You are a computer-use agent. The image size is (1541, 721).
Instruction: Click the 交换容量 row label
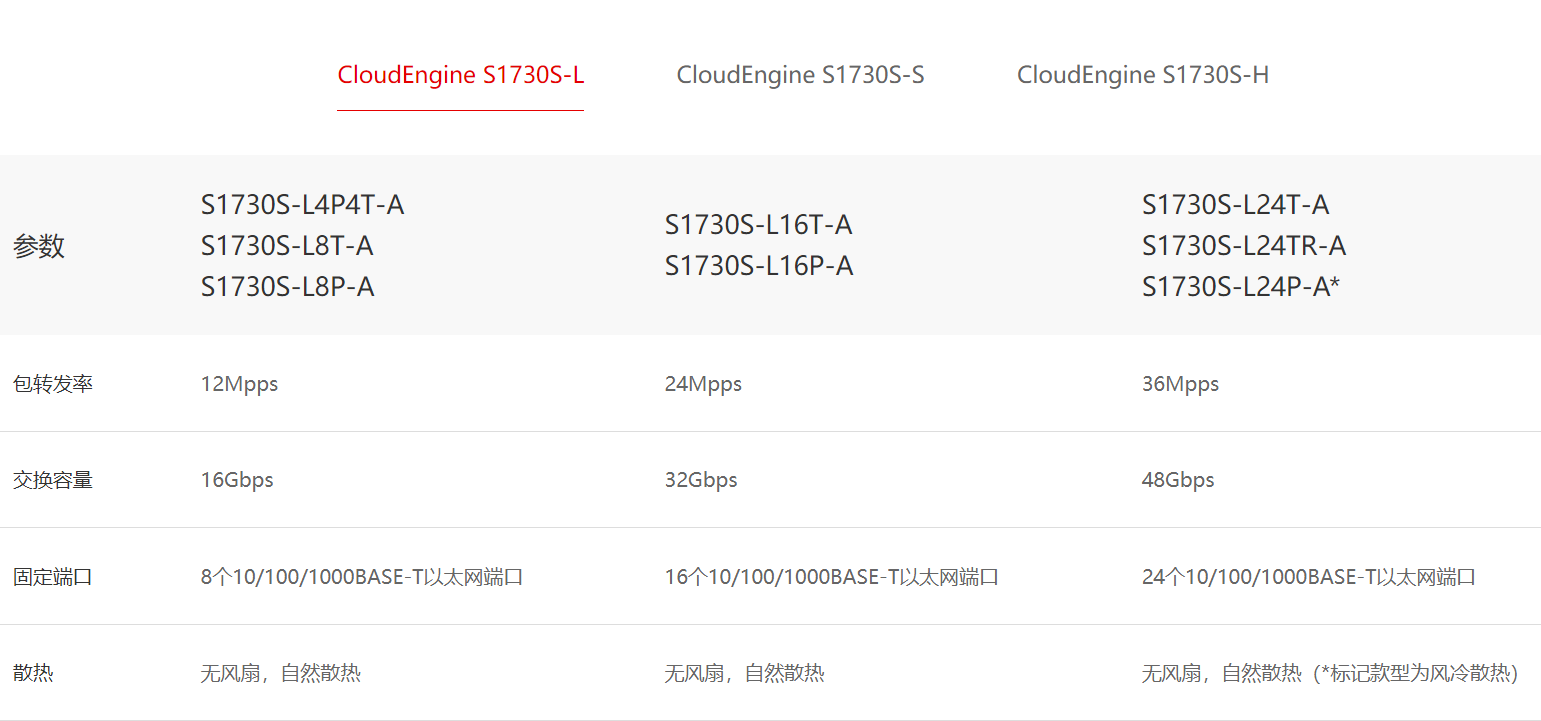pyautogui.click(x=53, y=480)
